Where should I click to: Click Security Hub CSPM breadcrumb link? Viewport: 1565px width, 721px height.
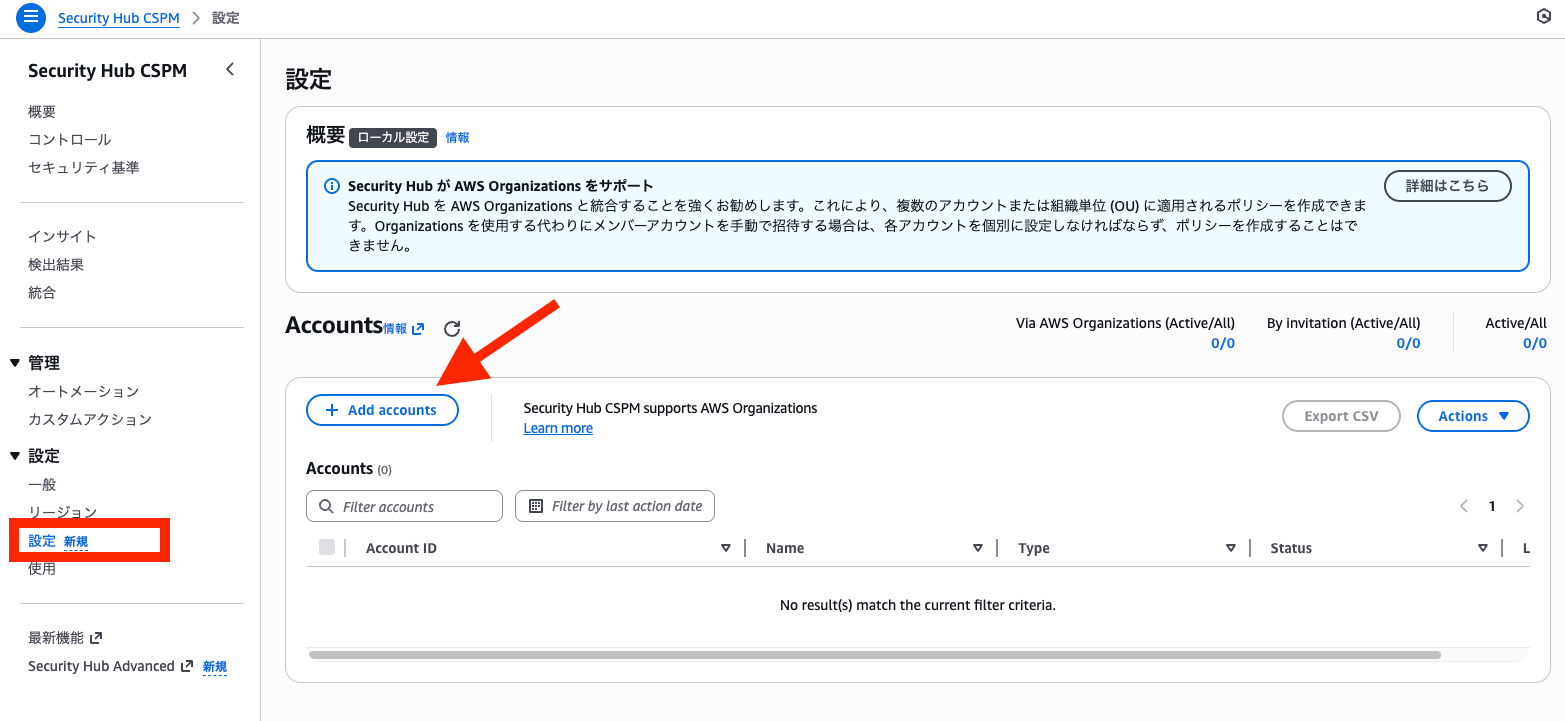click(119, 18)
